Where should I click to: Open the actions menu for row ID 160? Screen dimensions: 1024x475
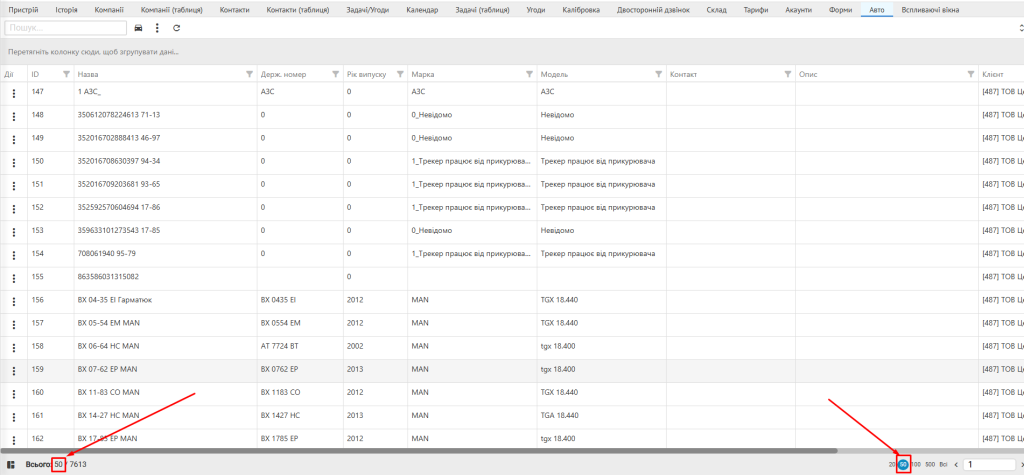[14, 394]
